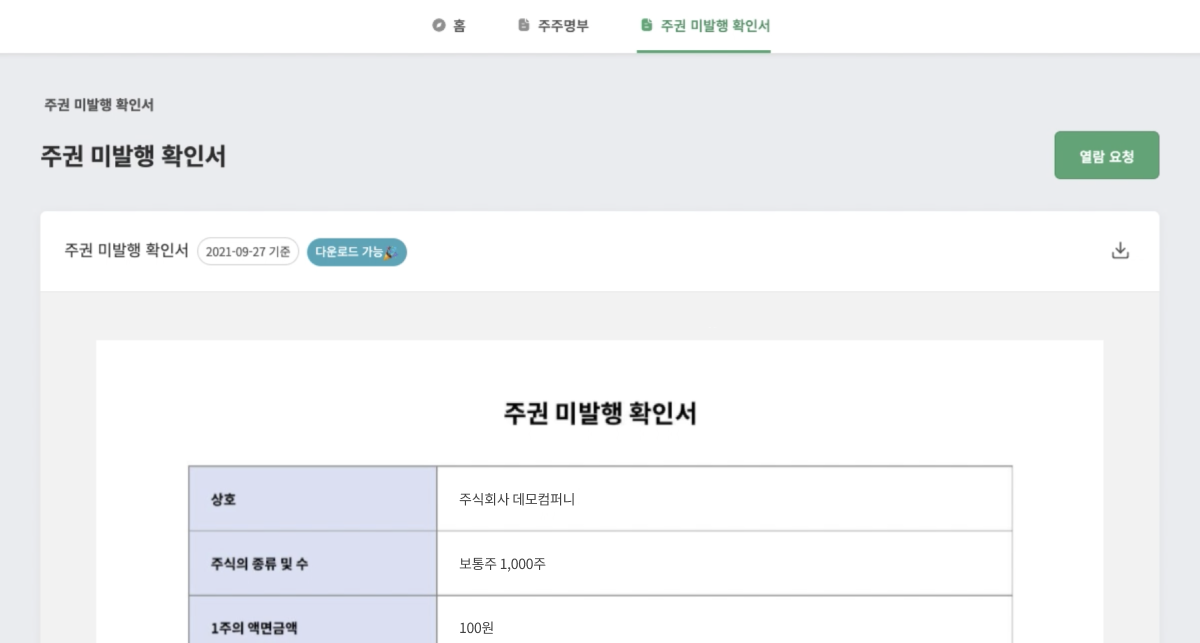Download the certificate with the download icon

coord(1120,250)
